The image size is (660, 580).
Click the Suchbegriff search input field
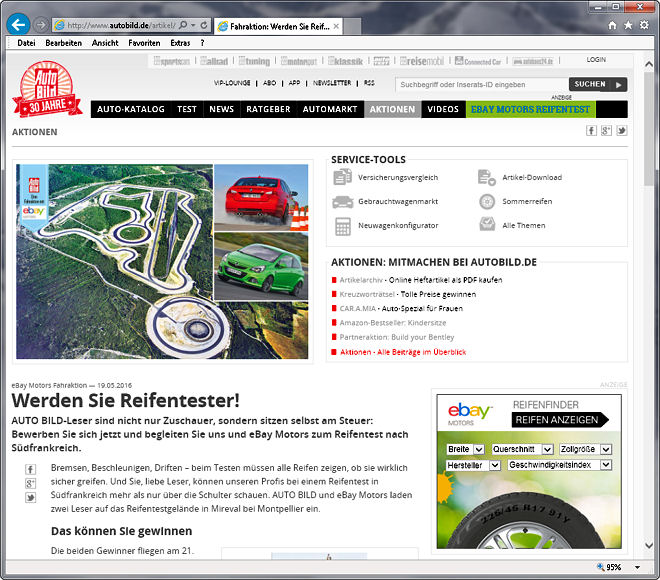pyautogui.click(x=482, y=85)
